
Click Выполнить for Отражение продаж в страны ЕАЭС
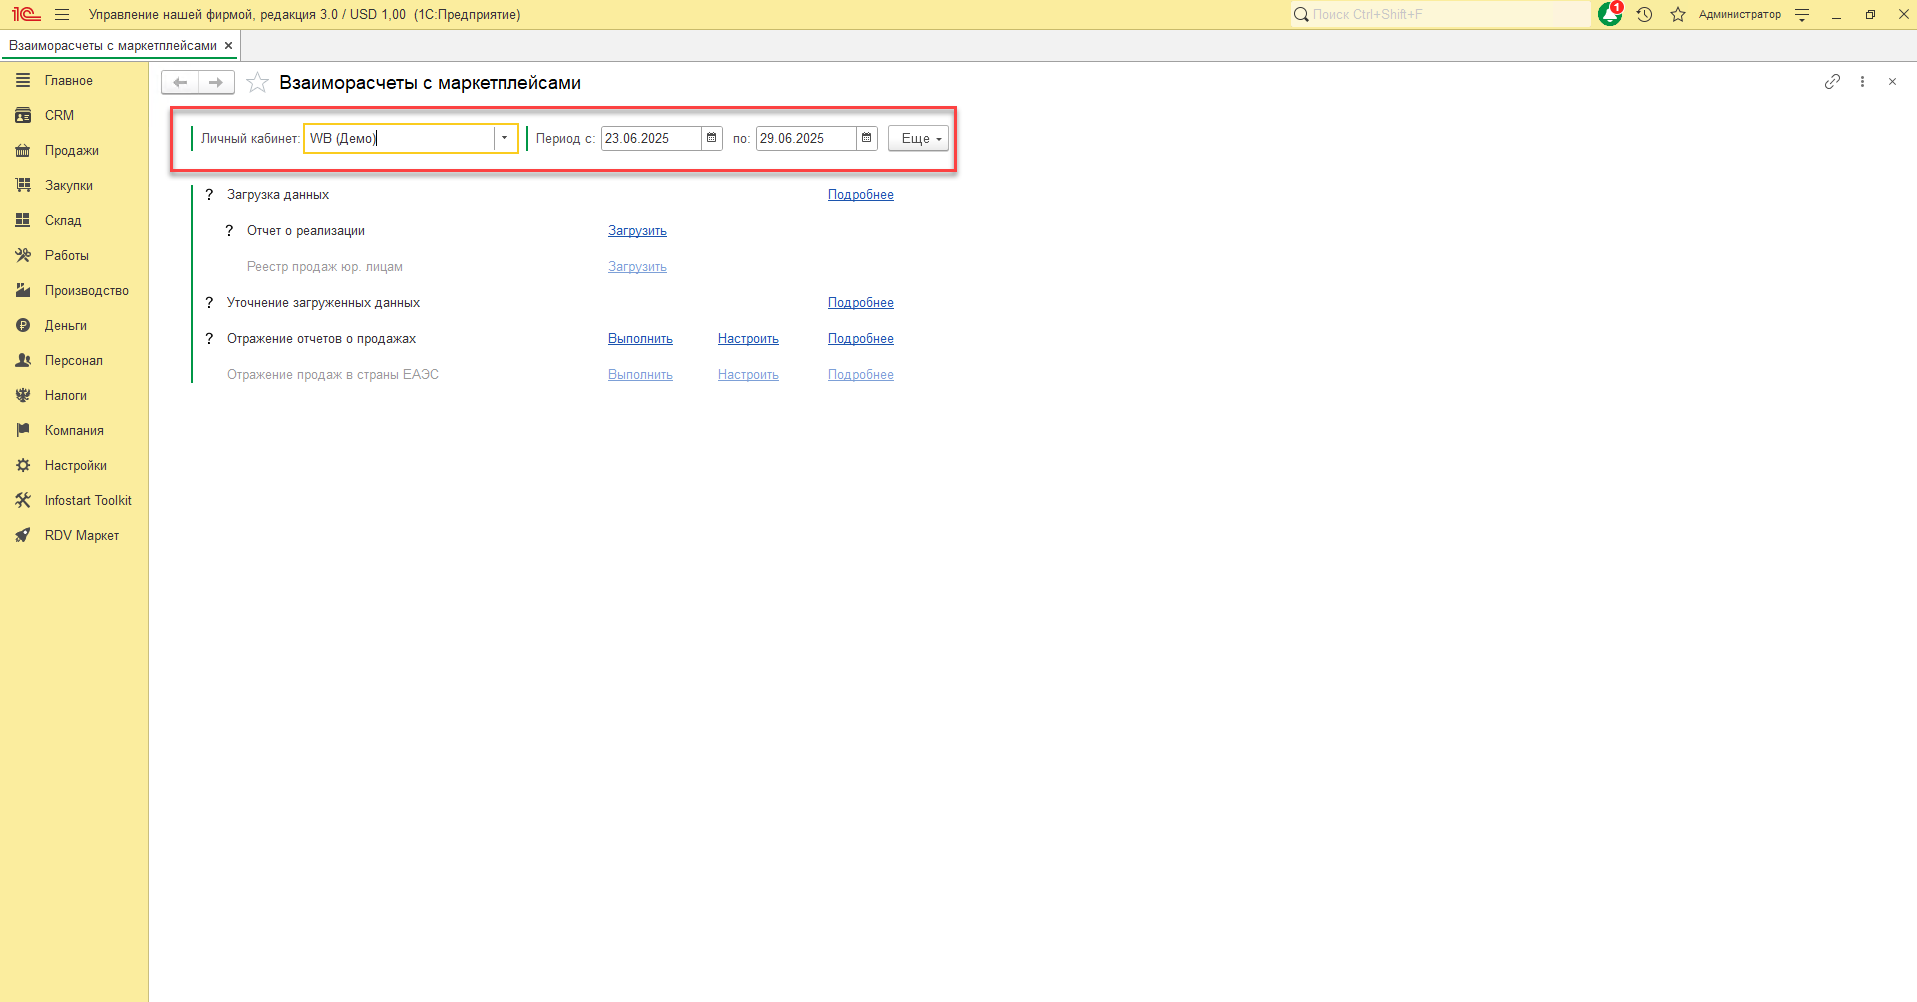640,375
